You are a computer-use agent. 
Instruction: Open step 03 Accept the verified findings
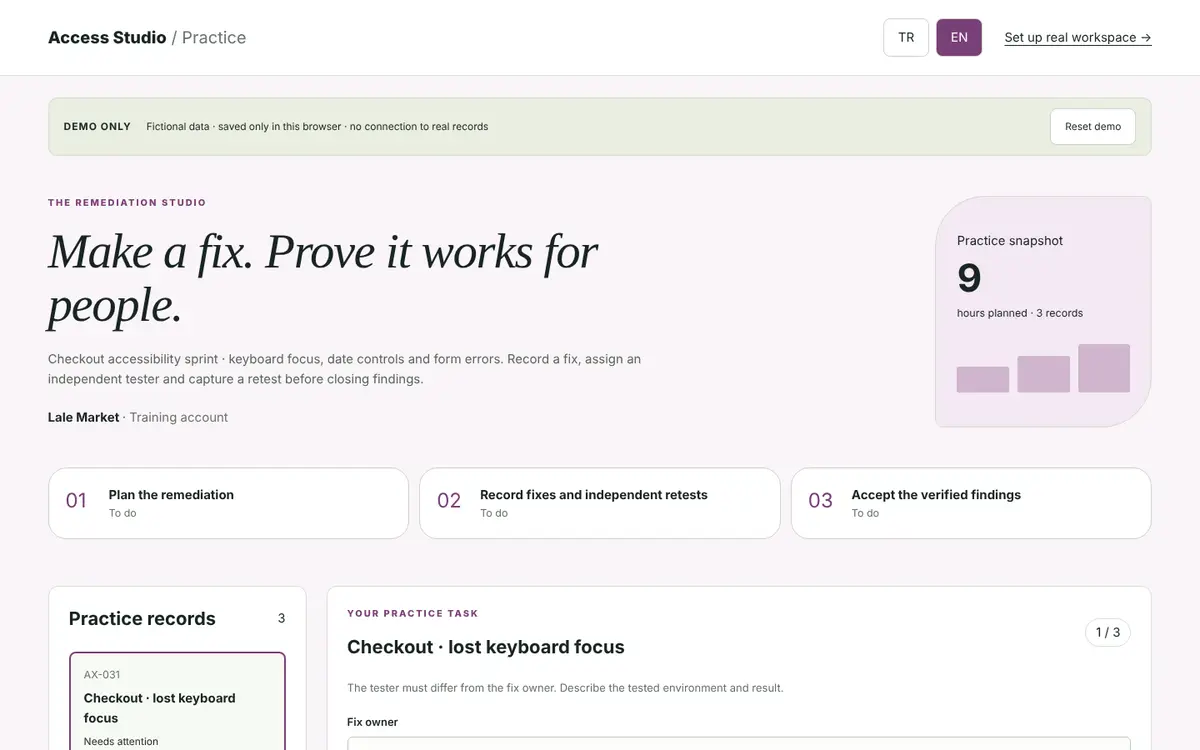[971, 503]
